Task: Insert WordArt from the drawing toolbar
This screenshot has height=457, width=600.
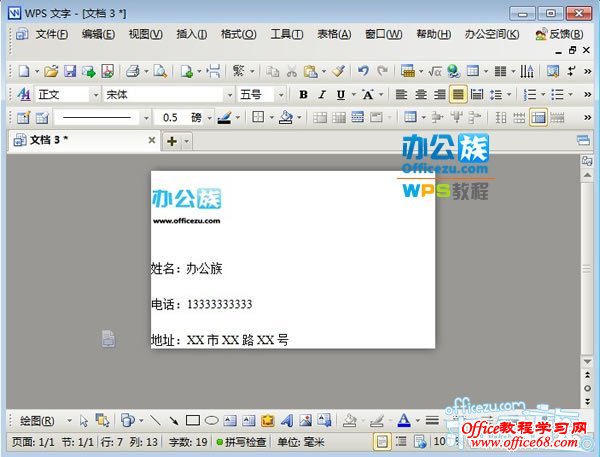Action: click(x=287, y=421)
